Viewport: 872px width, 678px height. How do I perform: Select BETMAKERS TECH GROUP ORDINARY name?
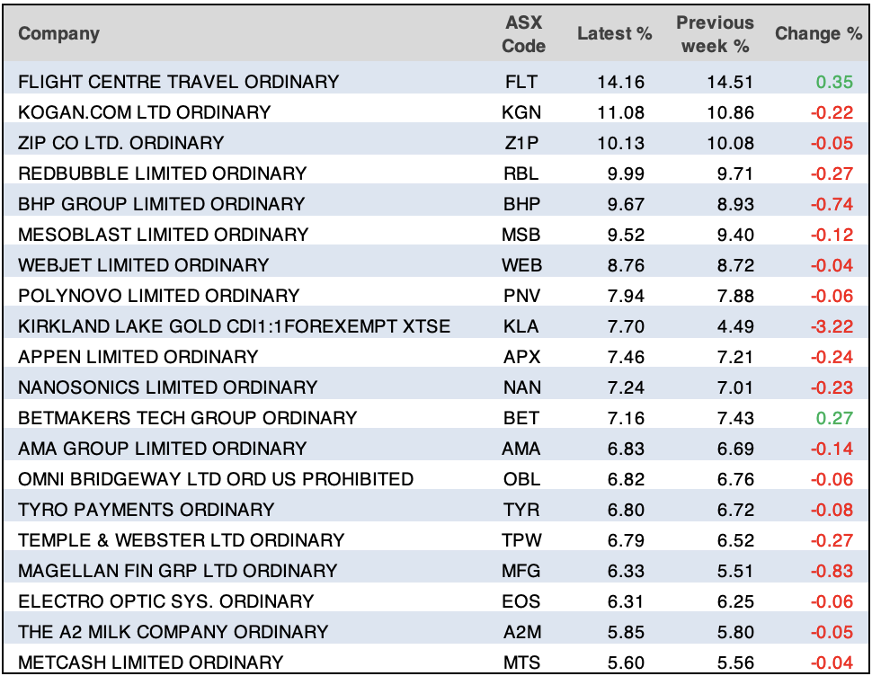pyautogui.click(x=187, y=417)
